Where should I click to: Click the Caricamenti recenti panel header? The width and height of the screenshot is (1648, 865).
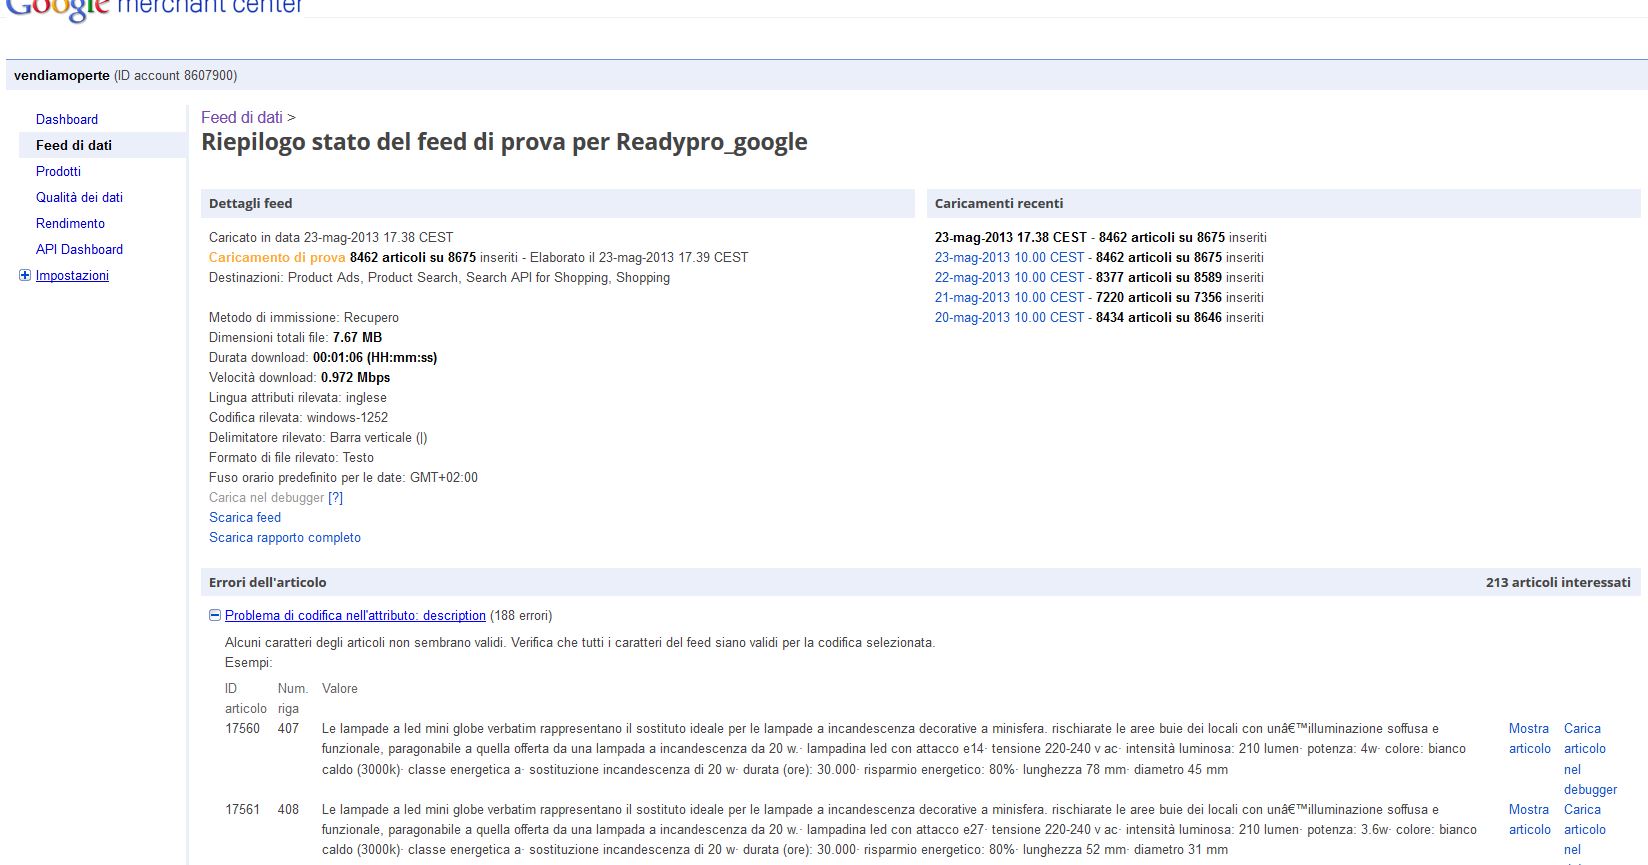coord(1284,203)
